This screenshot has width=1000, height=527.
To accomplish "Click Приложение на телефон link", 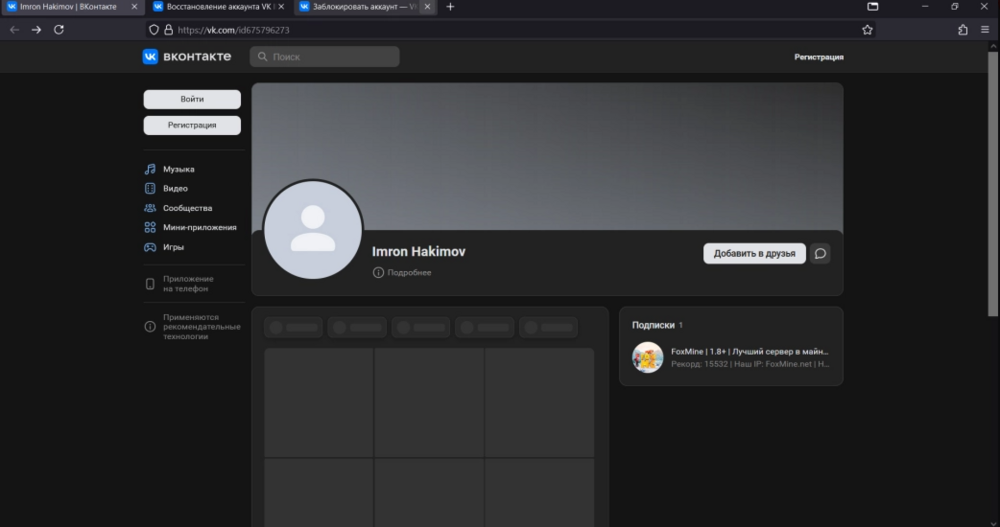I will click(188, 284).
